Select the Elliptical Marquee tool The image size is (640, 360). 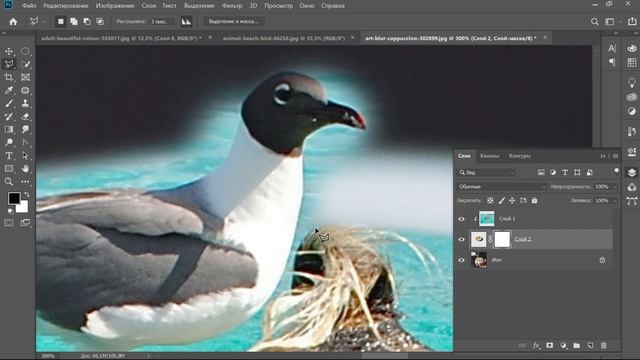[25, 51]
